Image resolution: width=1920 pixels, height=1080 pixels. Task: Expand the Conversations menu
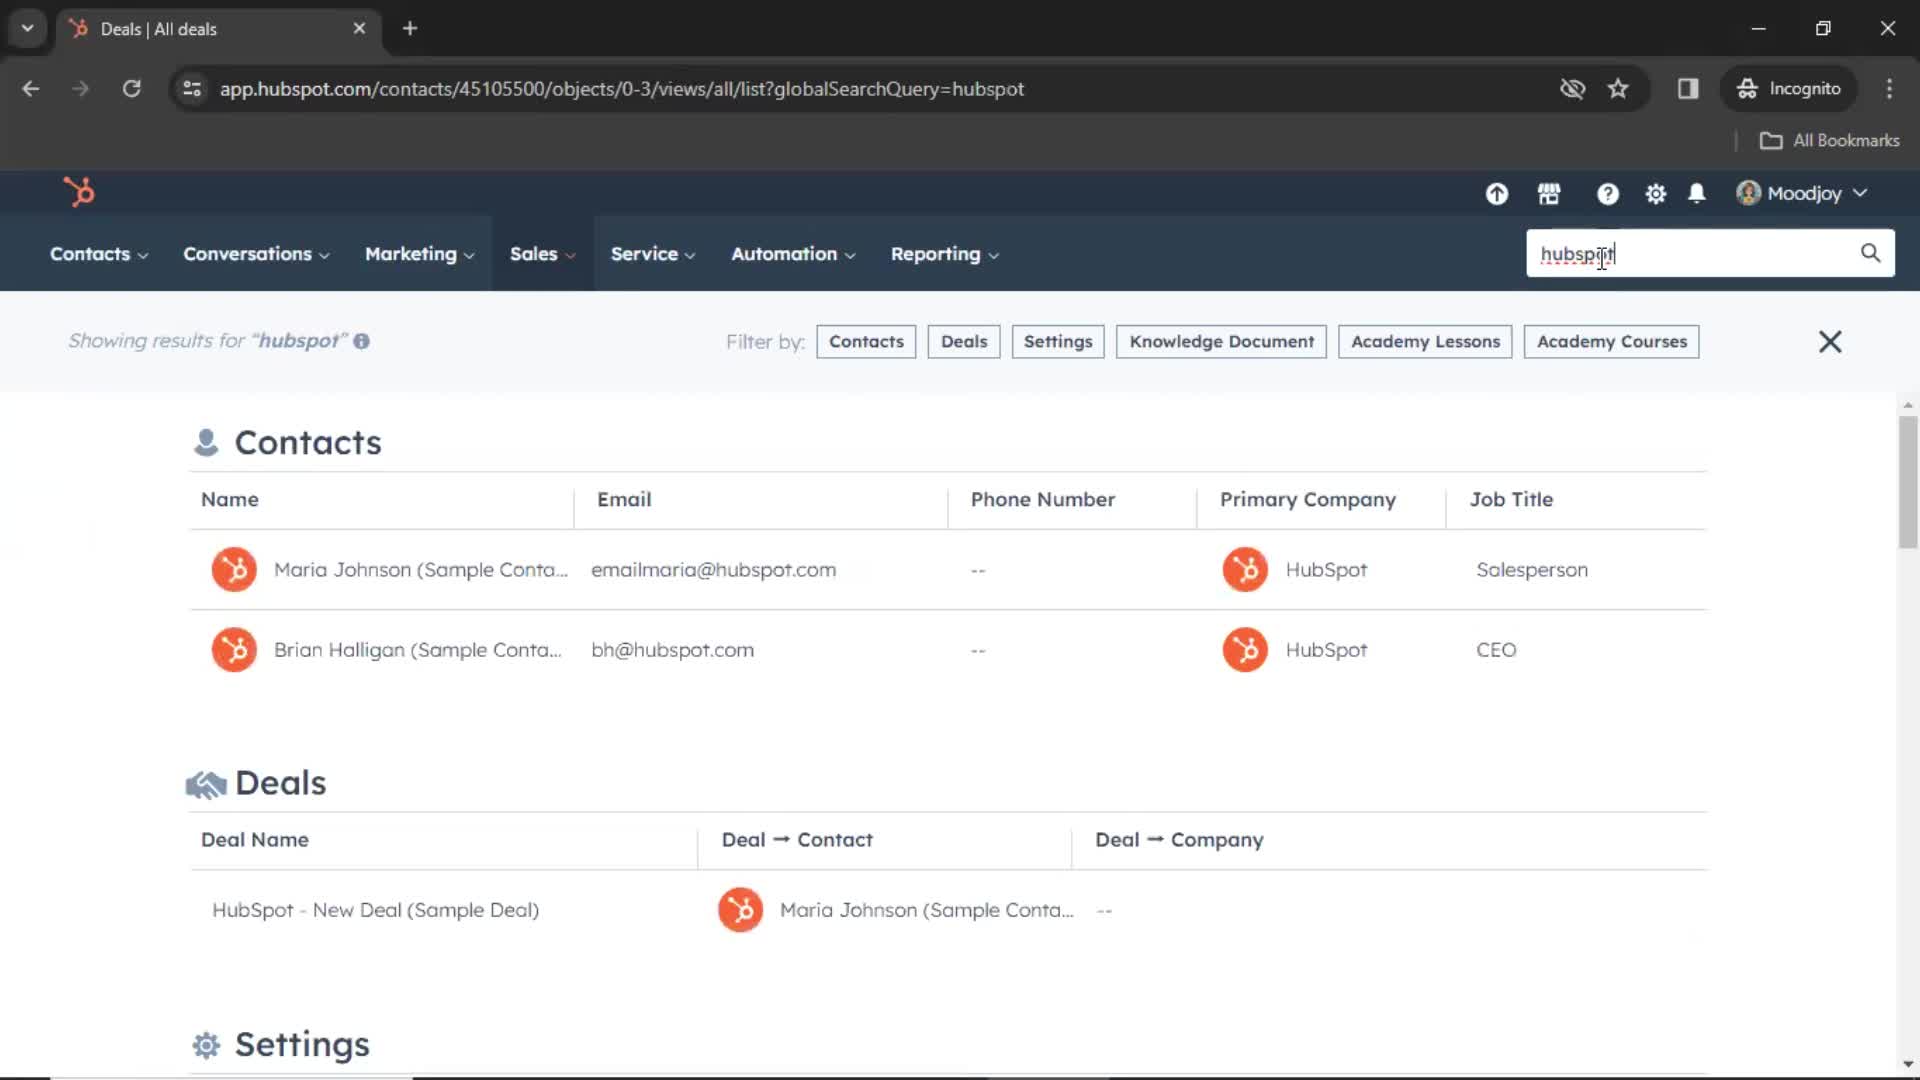pos(256,254)
